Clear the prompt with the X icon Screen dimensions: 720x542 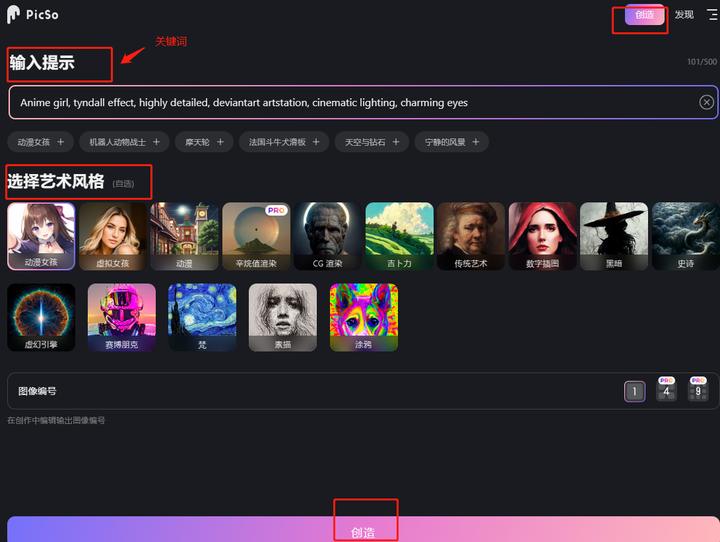pyautogui.click(x=706, y=102)
